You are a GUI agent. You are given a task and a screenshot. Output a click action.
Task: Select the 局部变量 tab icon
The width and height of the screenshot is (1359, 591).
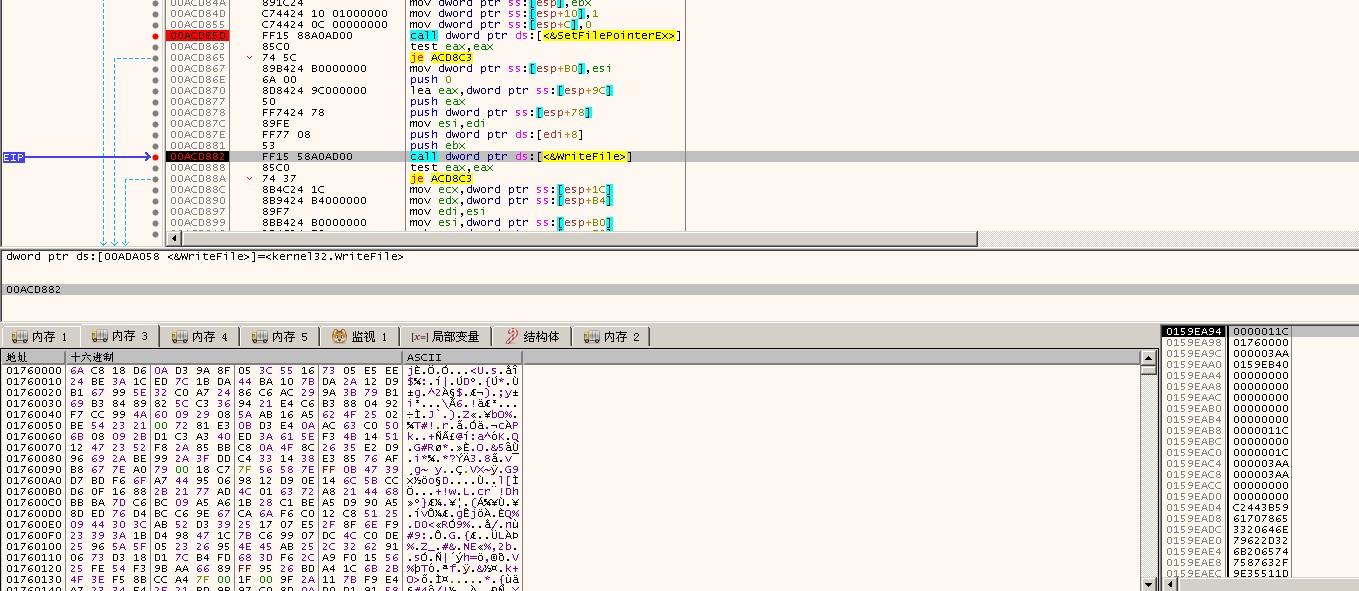pos(420,337)
